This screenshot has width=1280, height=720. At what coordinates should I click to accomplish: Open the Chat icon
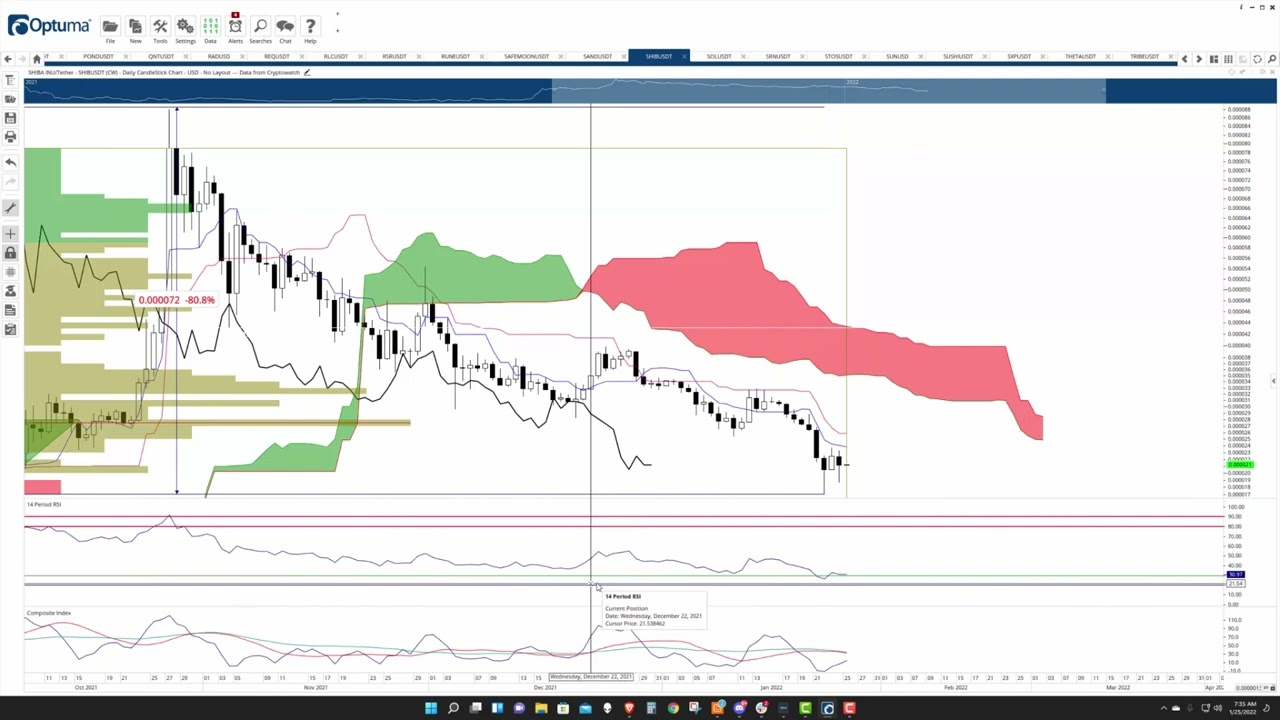tap(285, 26)
